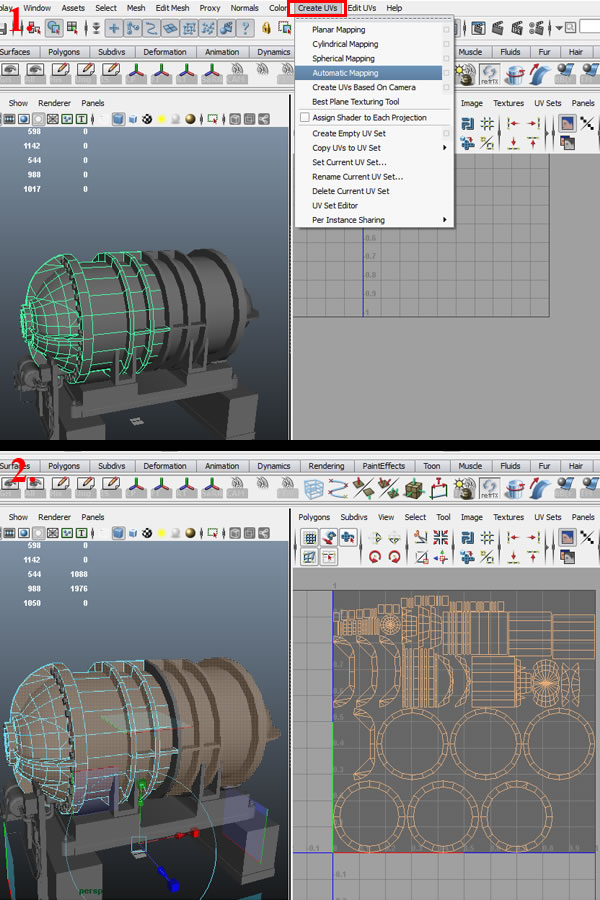The image size is (600, 900).
Task: Click the "1017" heads-up display value
Action: (32, 189)
